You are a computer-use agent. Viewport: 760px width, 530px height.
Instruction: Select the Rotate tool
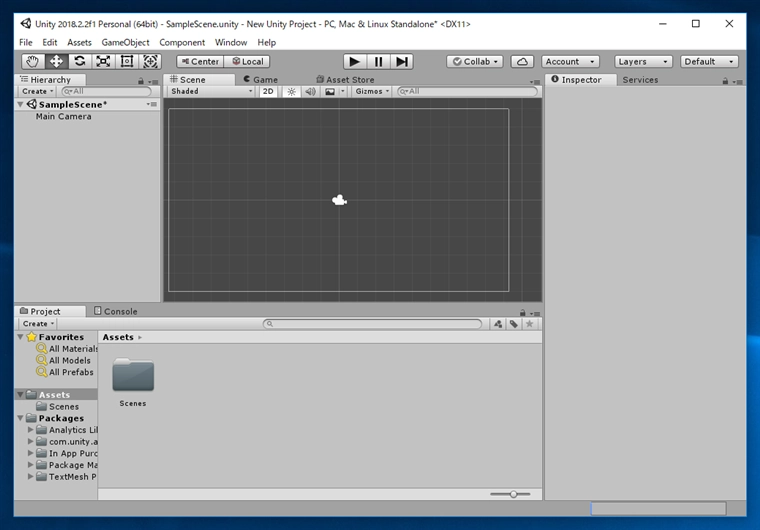(79, 62)
